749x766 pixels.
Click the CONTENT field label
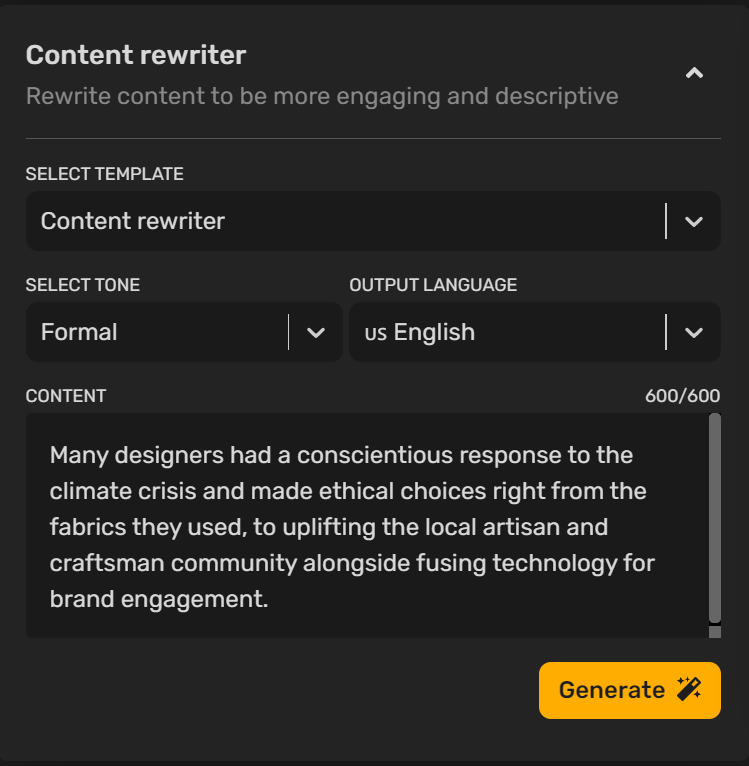pyautogui.click(x=66, y=396)
